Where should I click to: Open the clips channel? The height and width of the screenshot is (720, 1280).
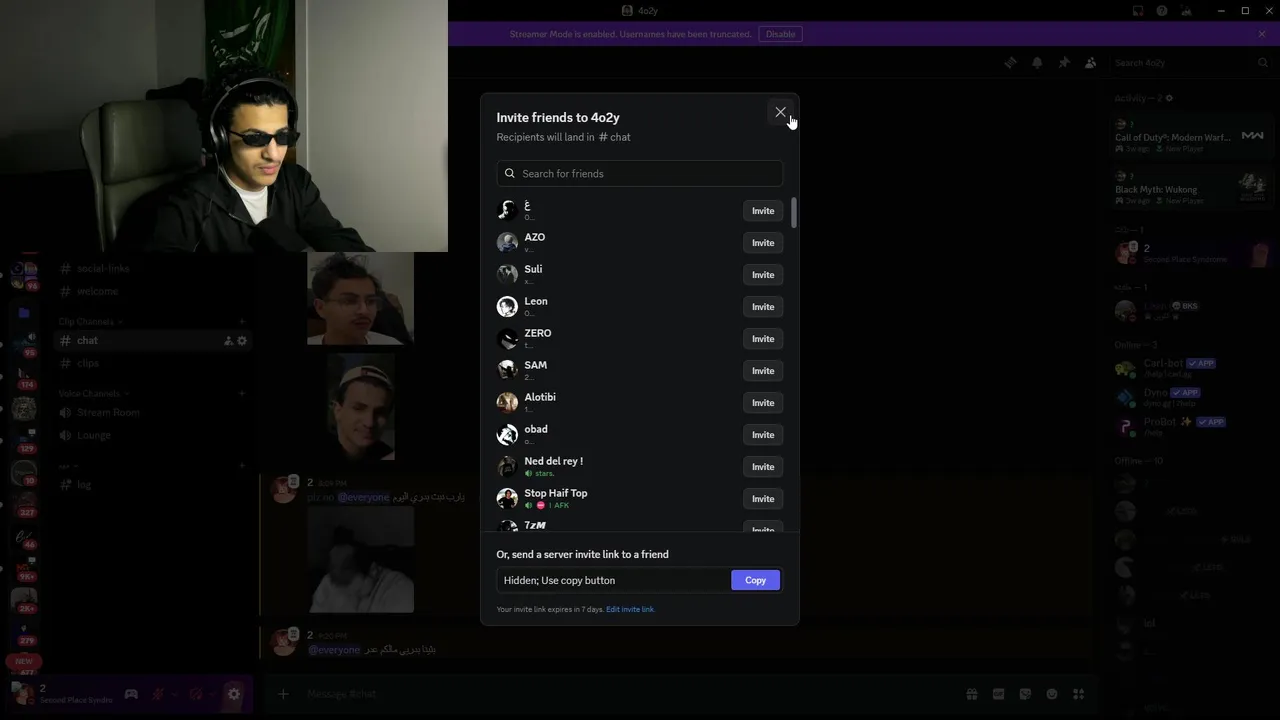[152, 363]
